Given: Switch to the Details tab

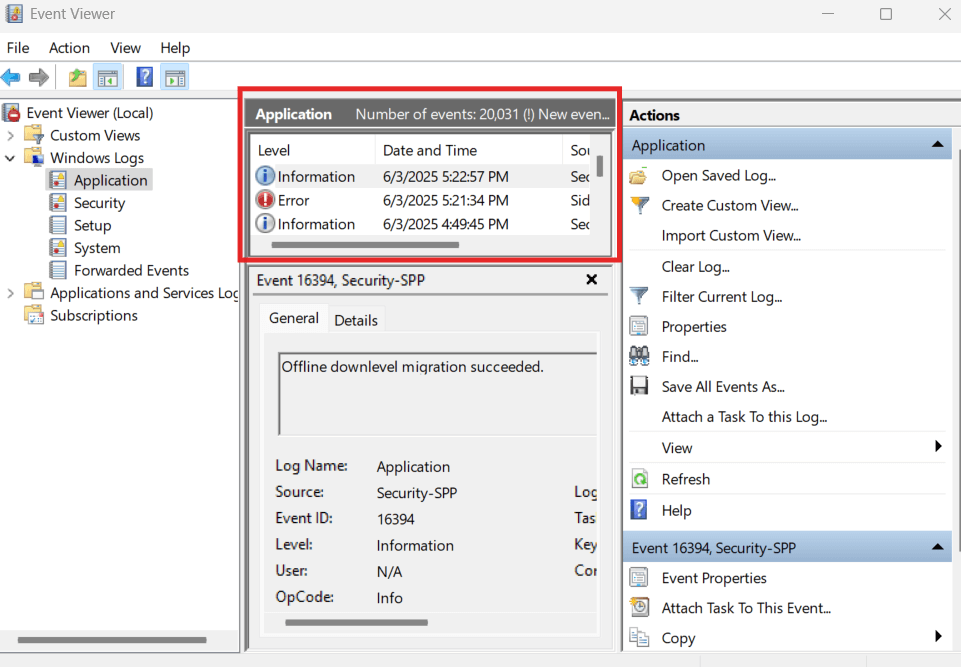Looking at the screenshot, I should [x=356, y=318].
